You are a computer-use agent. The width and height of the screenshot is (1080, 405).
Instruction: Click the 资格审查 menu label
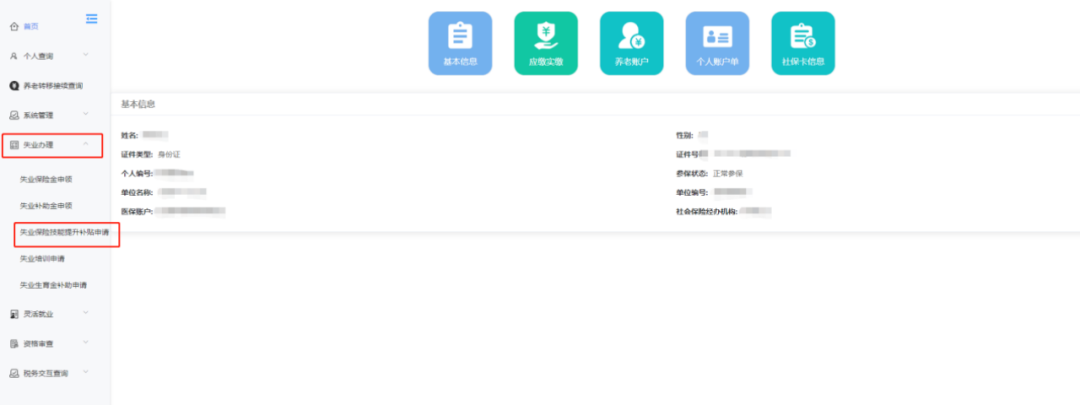(x=38, y=343)
